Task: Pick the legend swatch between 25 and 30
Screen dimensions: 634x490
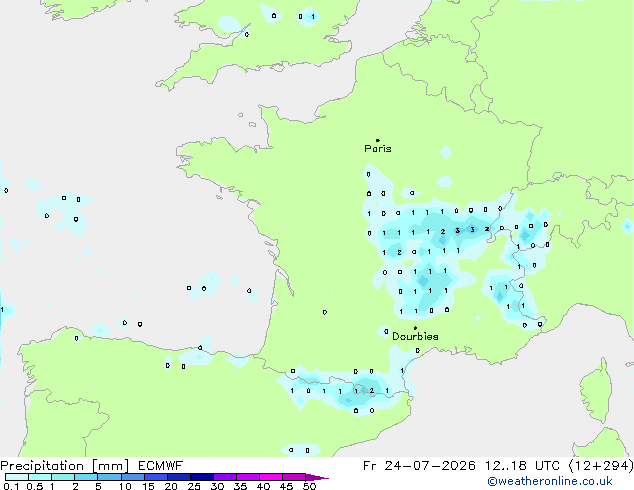Action: [x=202, y=477]
